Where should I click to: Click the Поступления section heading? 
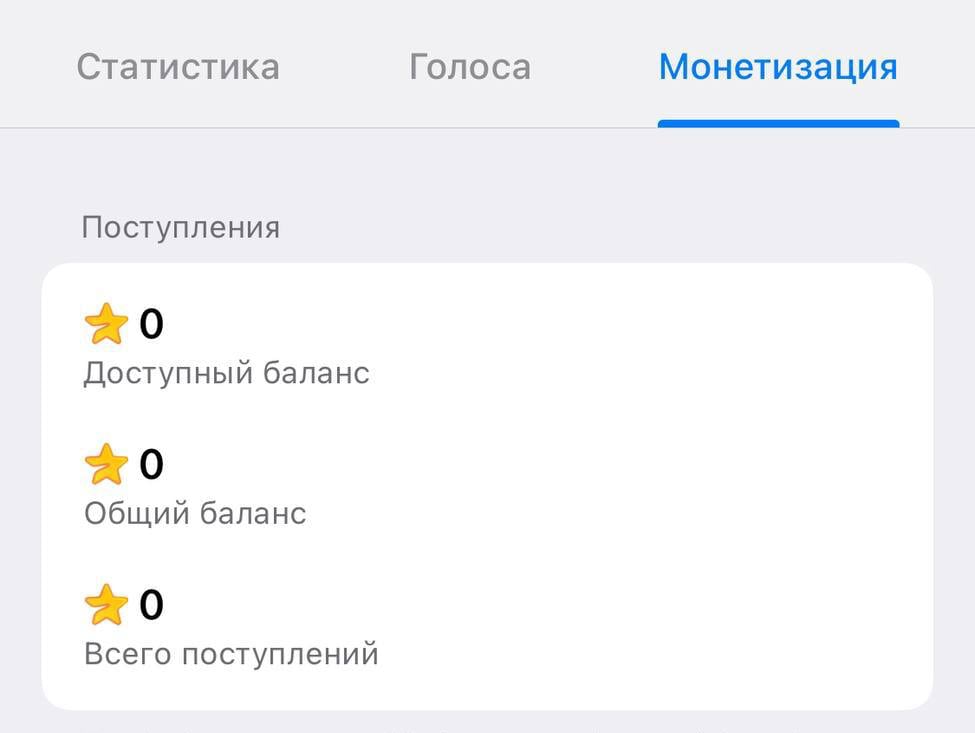coord(180,228)
